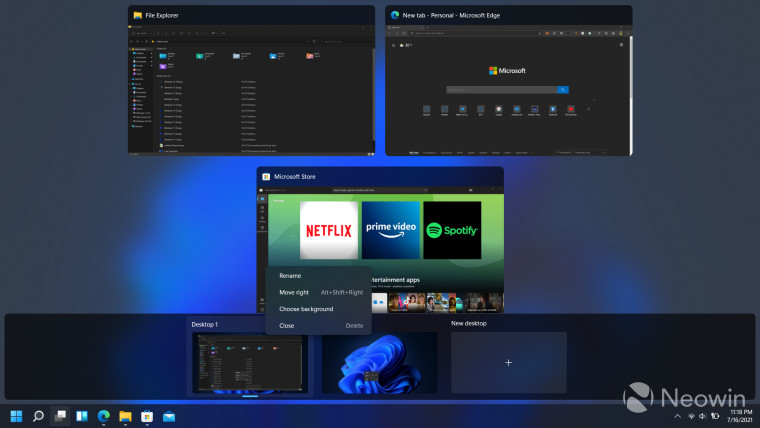Open the hamburger menu in Edge new tab
Image resolution: width=760 pixels, height=428 pixels.
[393, 45]
